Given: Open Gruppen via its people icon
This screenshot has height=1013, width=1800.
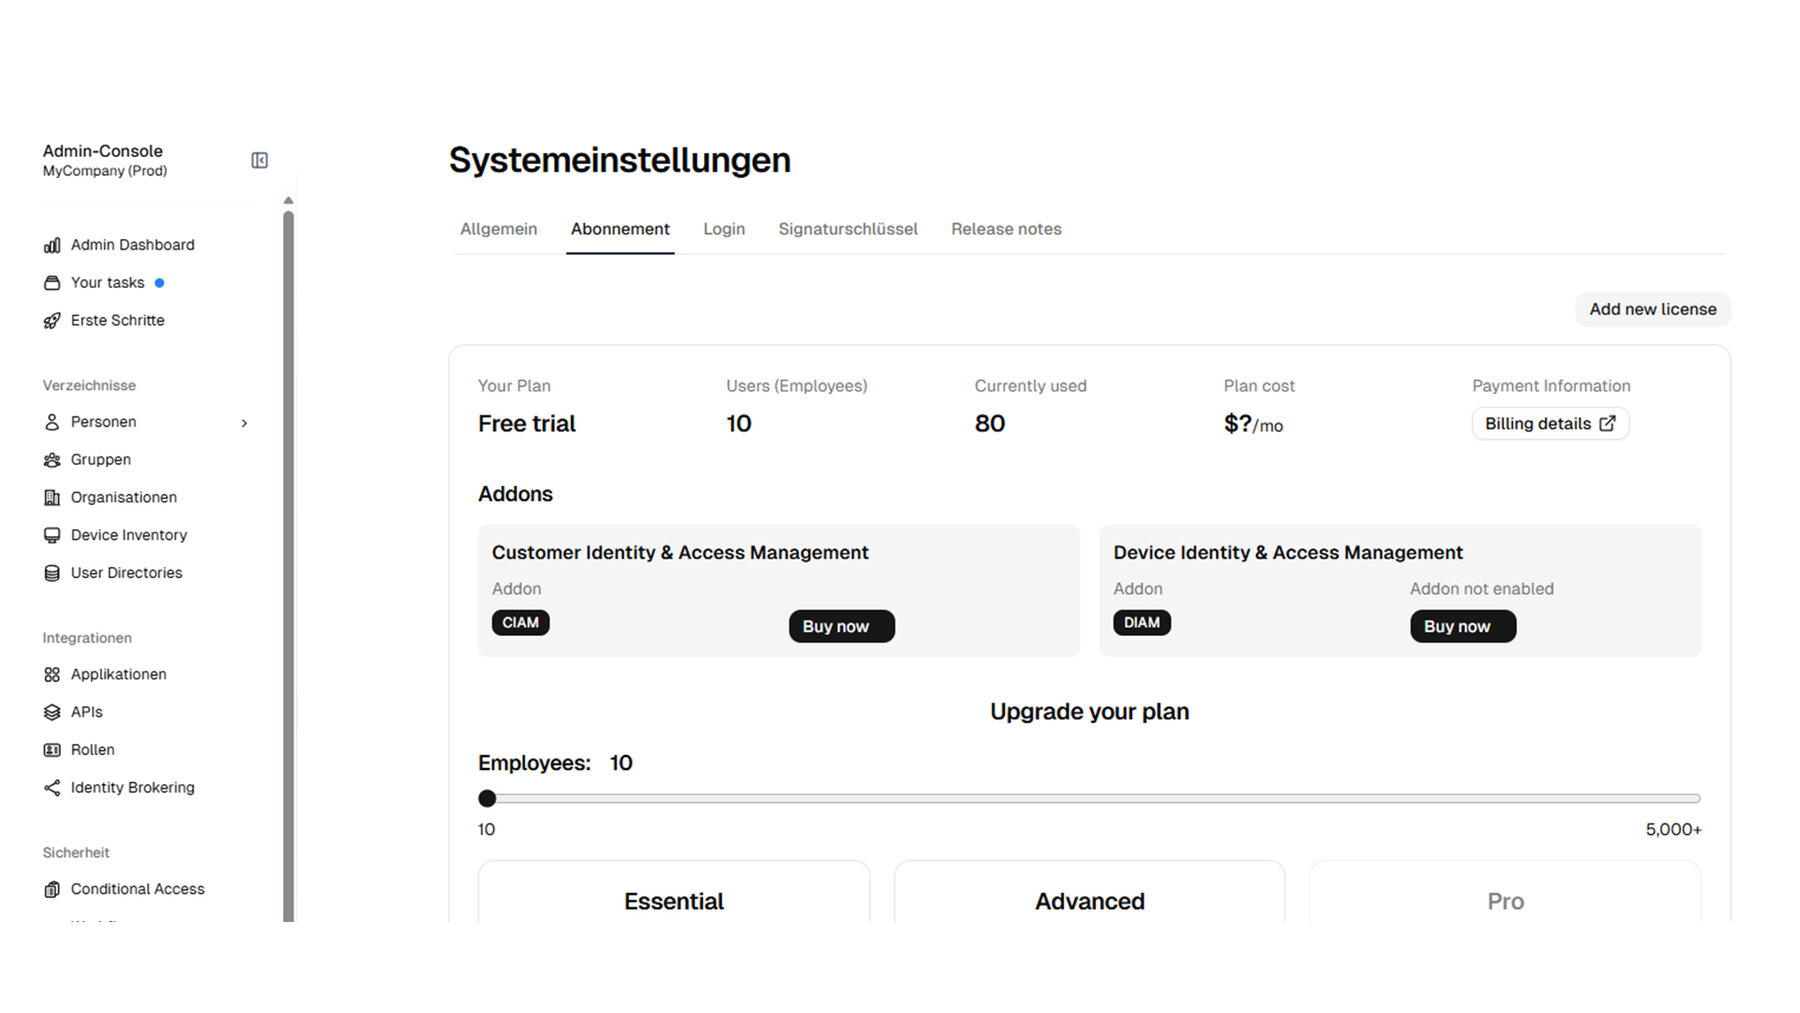Looking at the screenshot, I should (x=52, y=460).
